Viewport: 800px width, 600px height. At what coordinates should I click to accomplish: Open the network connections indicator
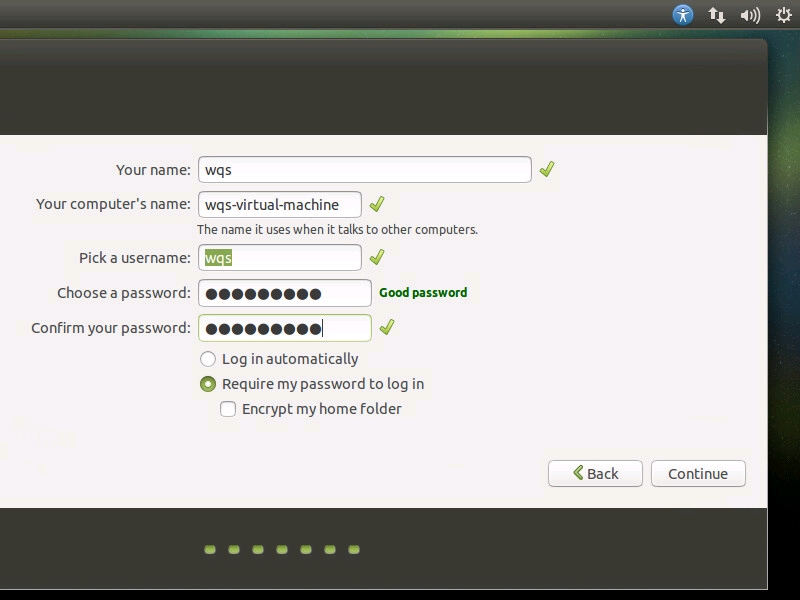(x=716, y=15)
